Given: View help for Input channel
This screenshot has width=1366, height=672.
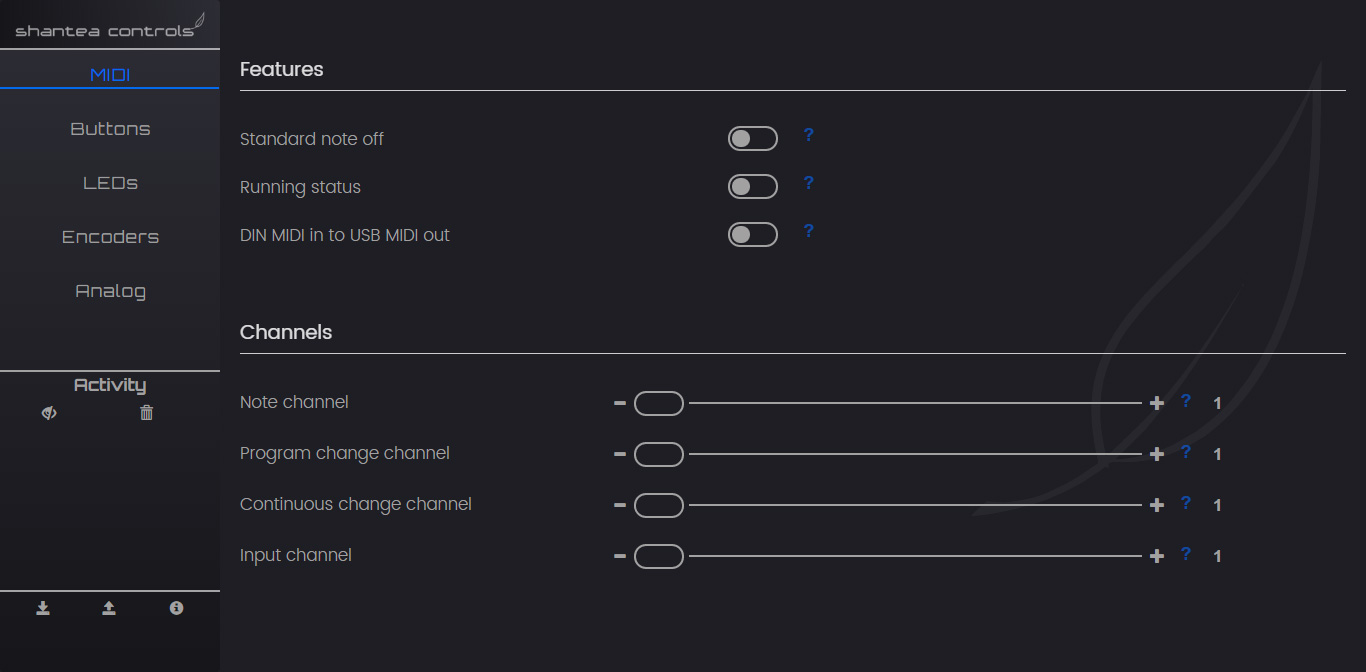Looking at the screenshot, I should click(x=1186, y=553).
